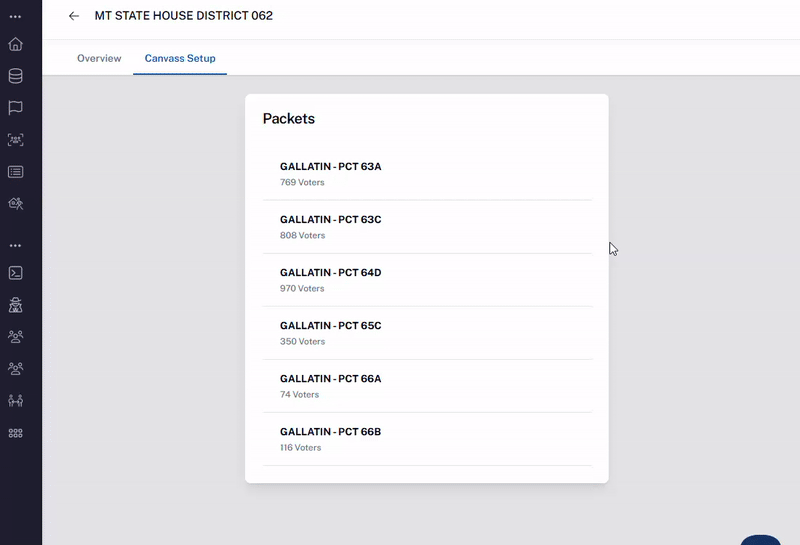Open the people-in-frame icon in sidebar
Image resolution: width=800 pixels, height=545 pixels.
15,140
